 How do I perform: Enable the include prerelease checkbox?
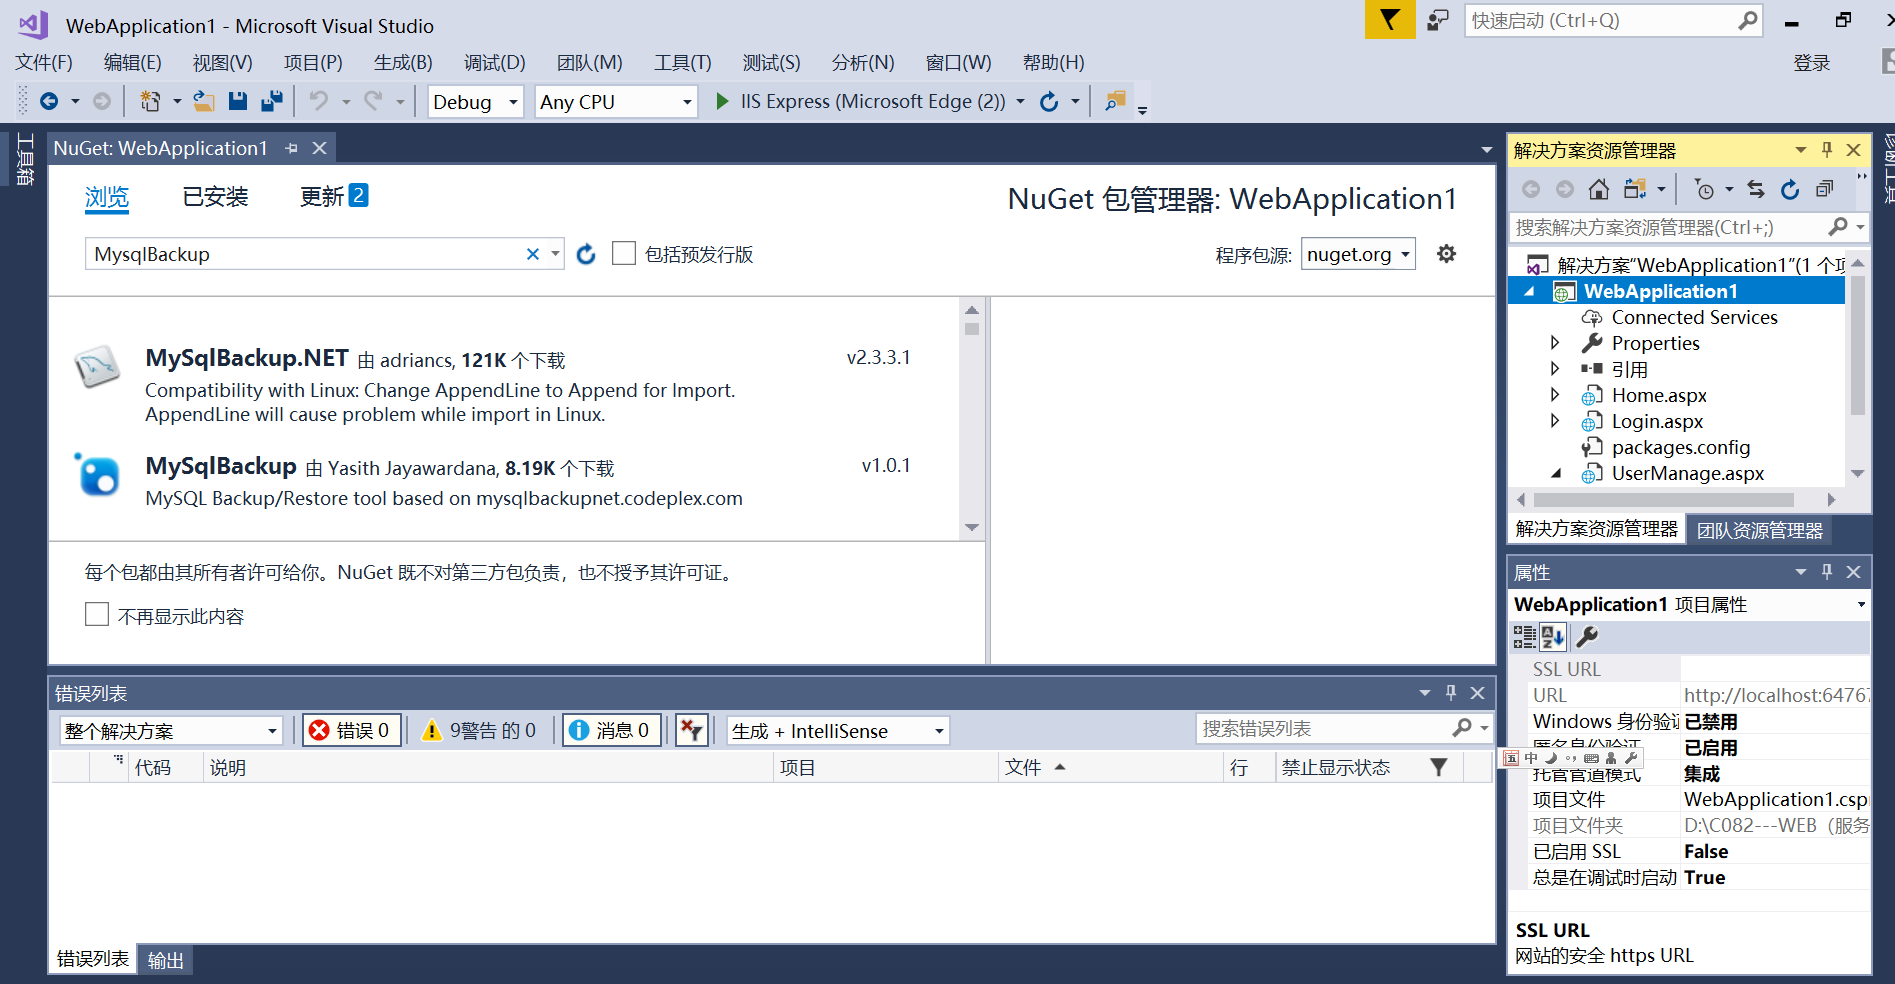pyautogui.click(x=624, y=254)
